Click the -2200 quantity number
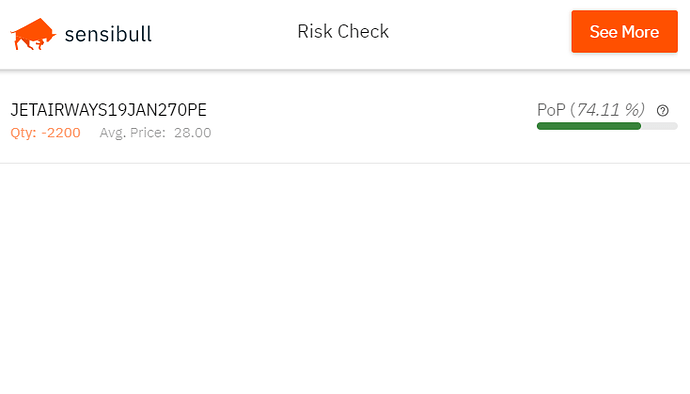The height and width of the screenshot is (394, 690). pyautogui.click(x=61, y=133)
